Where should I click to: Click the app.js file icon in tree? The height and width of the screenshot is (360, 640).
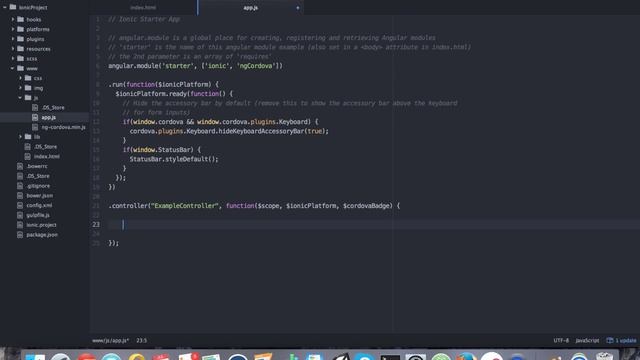click(35, 117)
